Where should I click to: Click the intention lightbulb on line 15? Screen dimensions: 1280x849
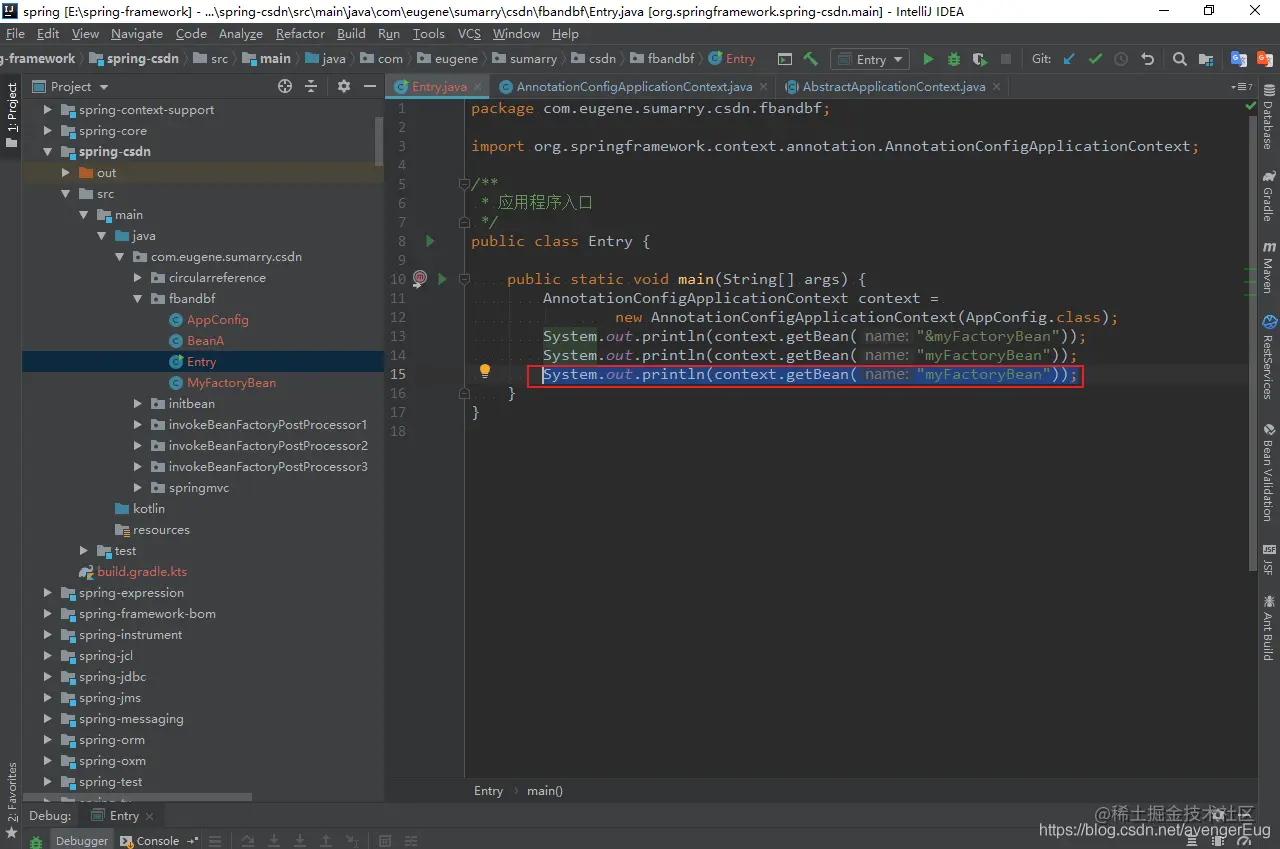[485, 371]
